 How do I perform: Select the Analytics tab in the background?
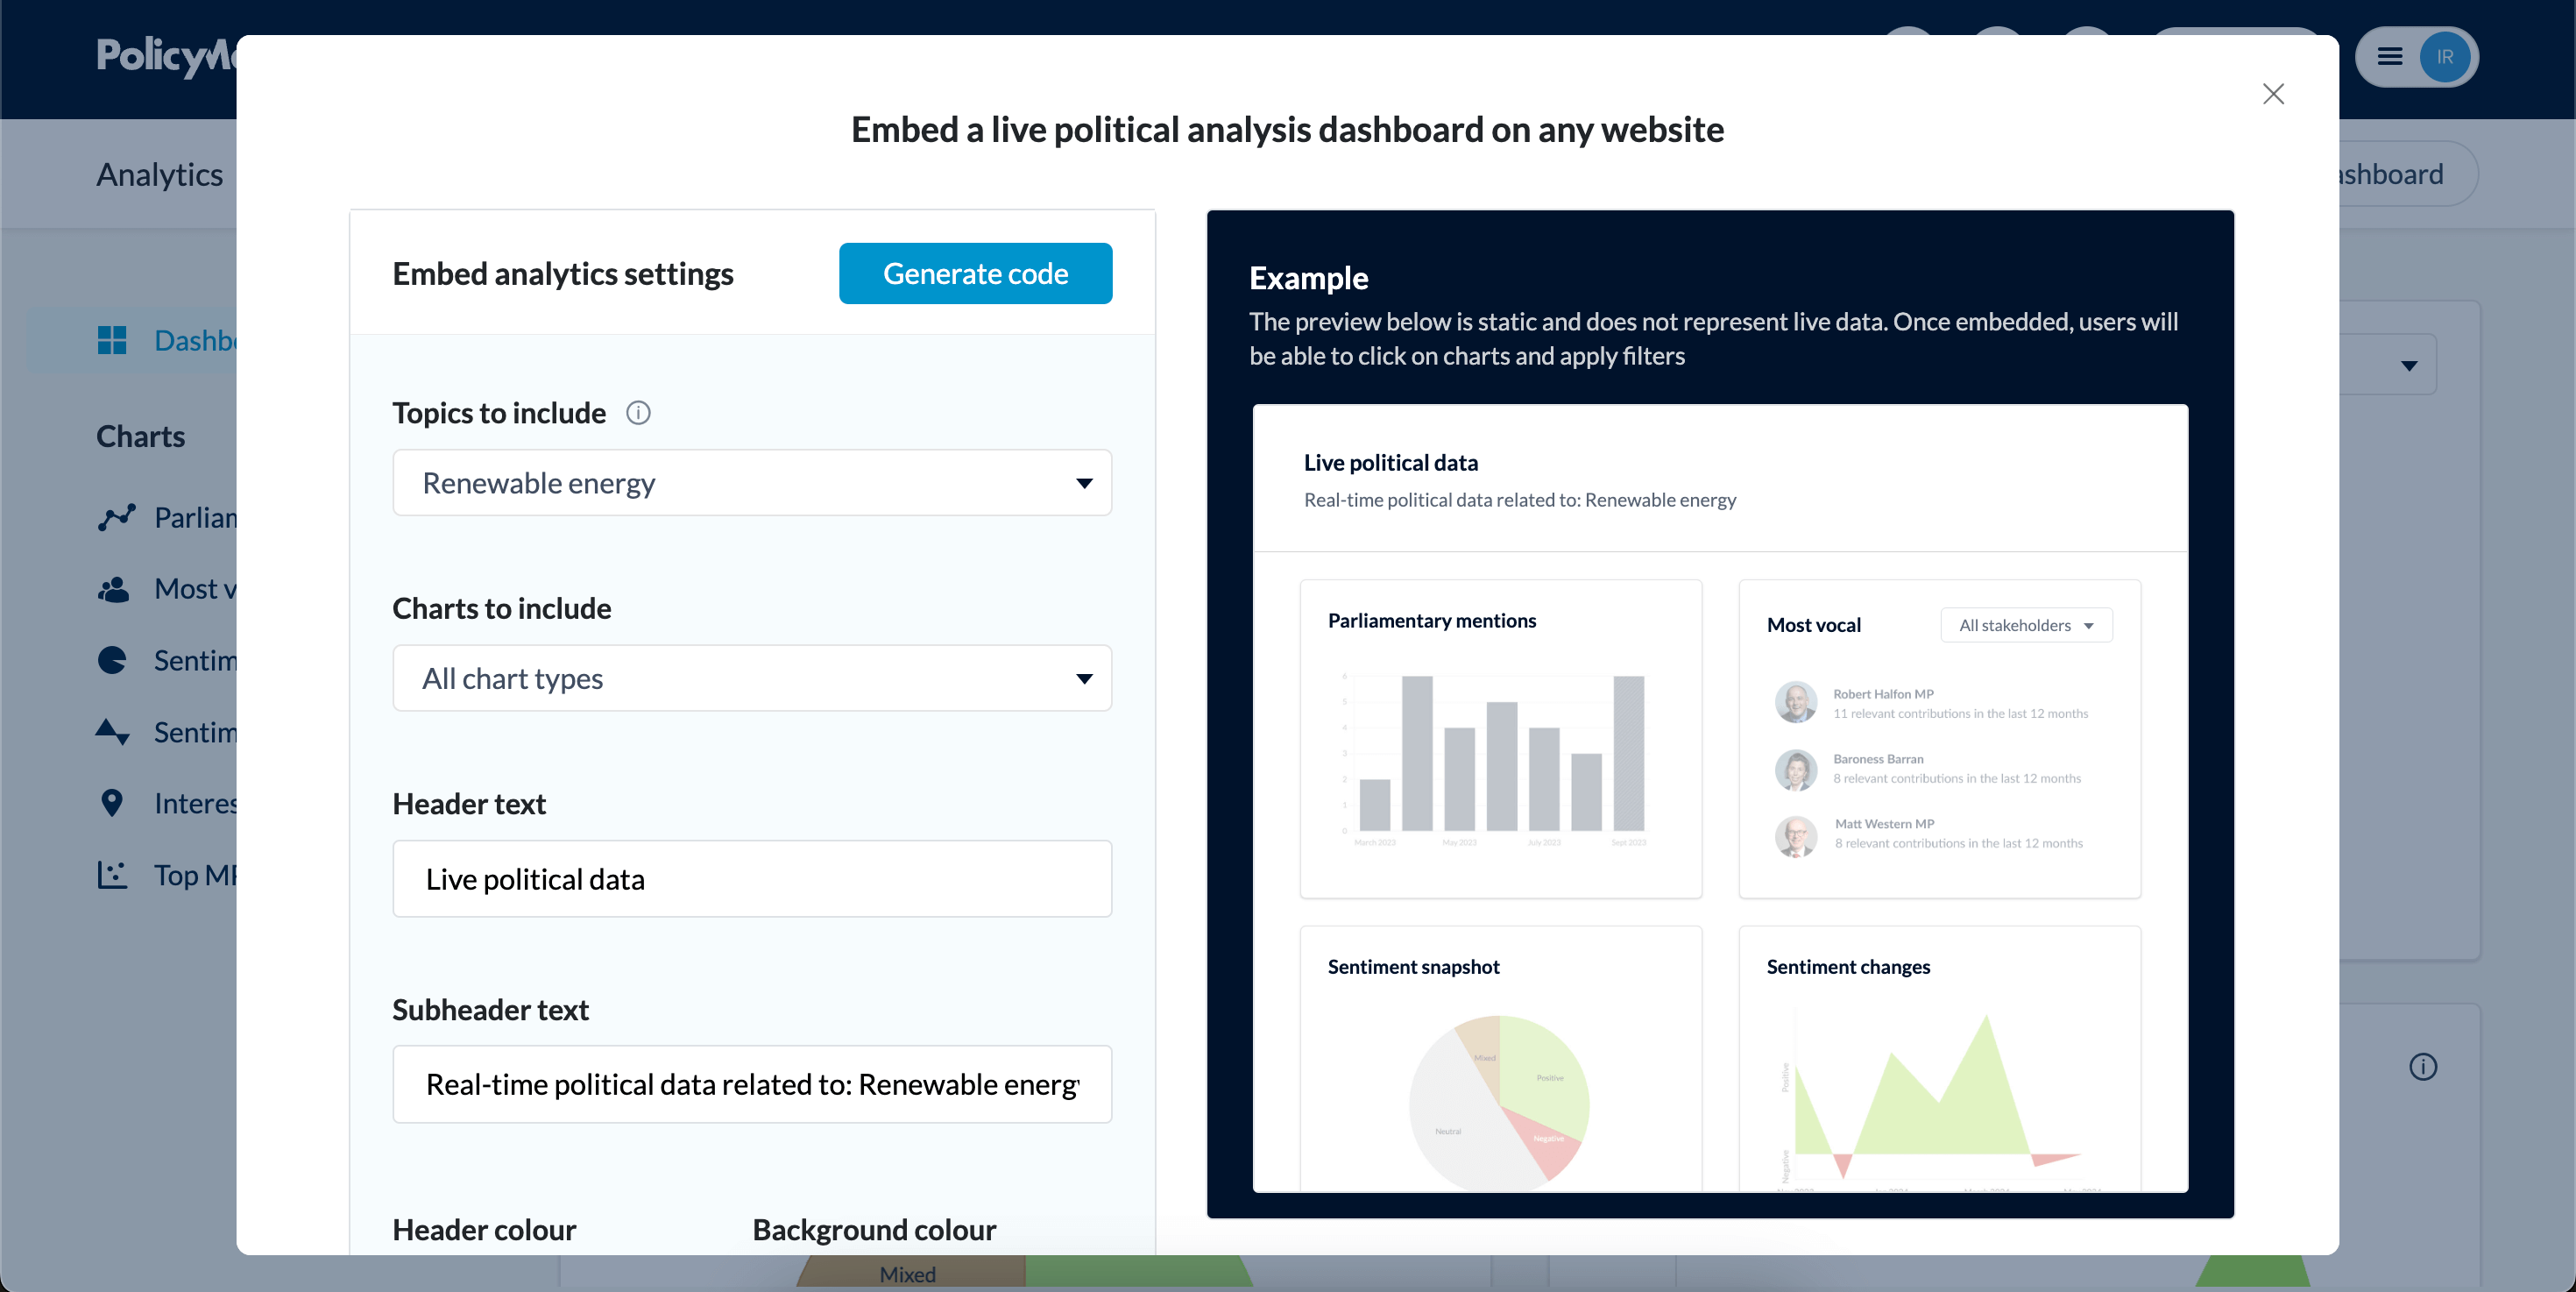pyautogui.click(x=160, y=174)
